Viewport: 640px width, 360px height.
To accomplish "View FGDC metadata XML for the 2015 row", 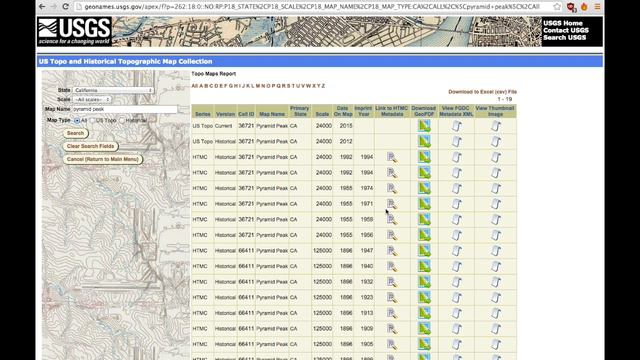I will coord(457,126).
